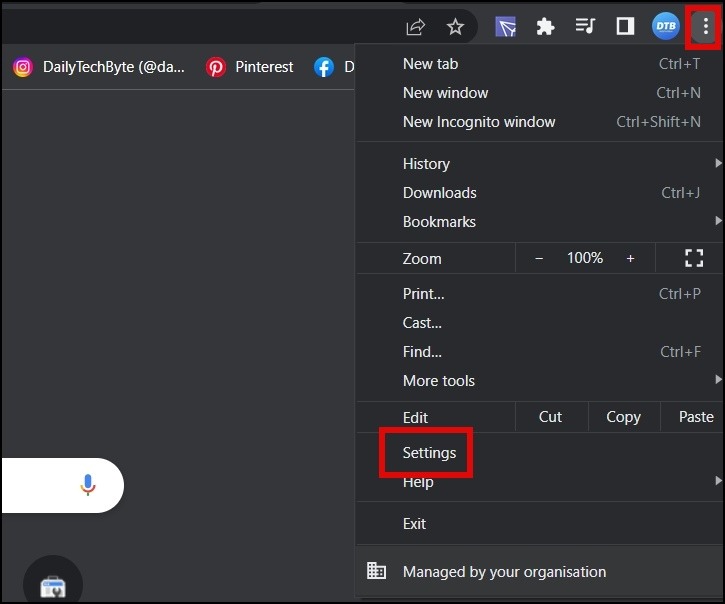Click the paper-plane extension icon
Viewport: 725px width, 604px height.
(x=505, y=27)
